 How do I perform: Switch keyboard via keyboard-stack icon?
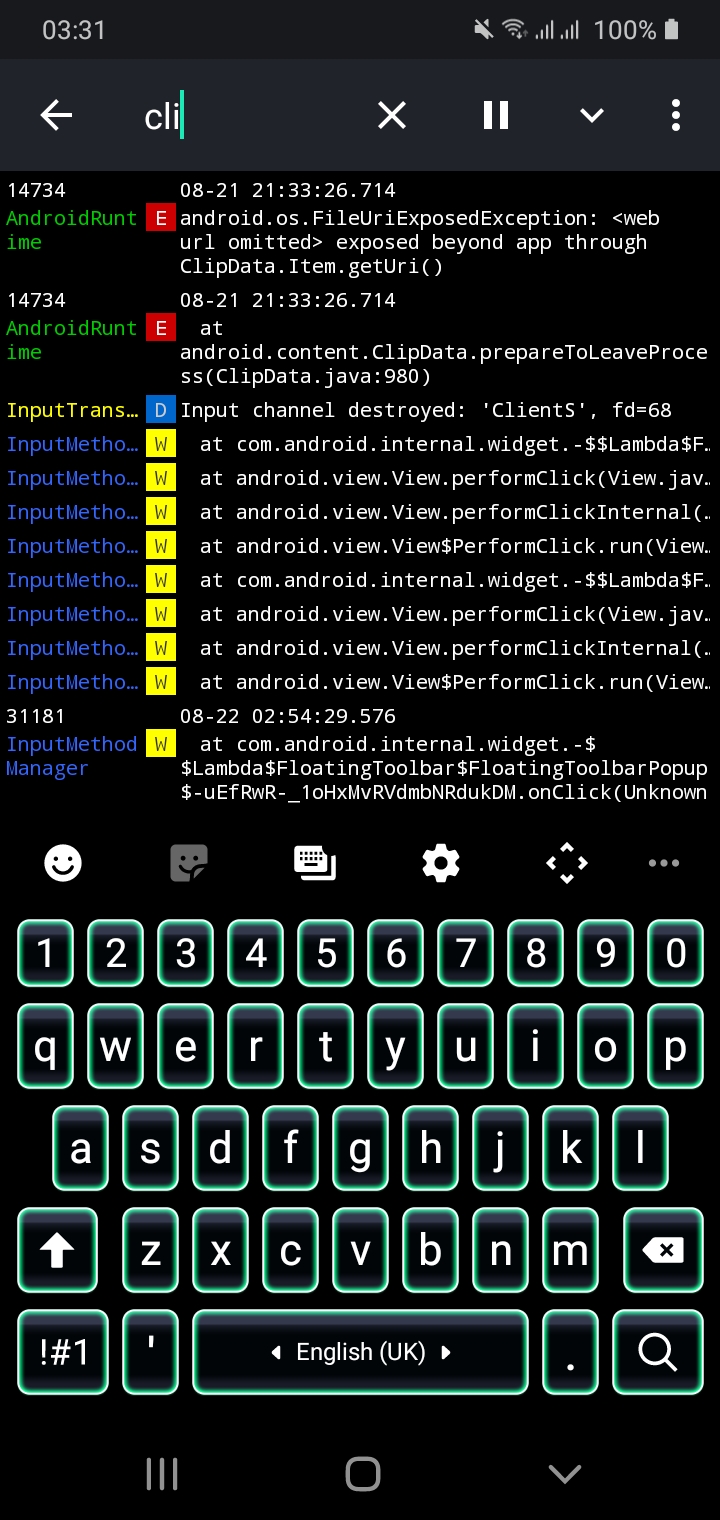click(315, 862)
